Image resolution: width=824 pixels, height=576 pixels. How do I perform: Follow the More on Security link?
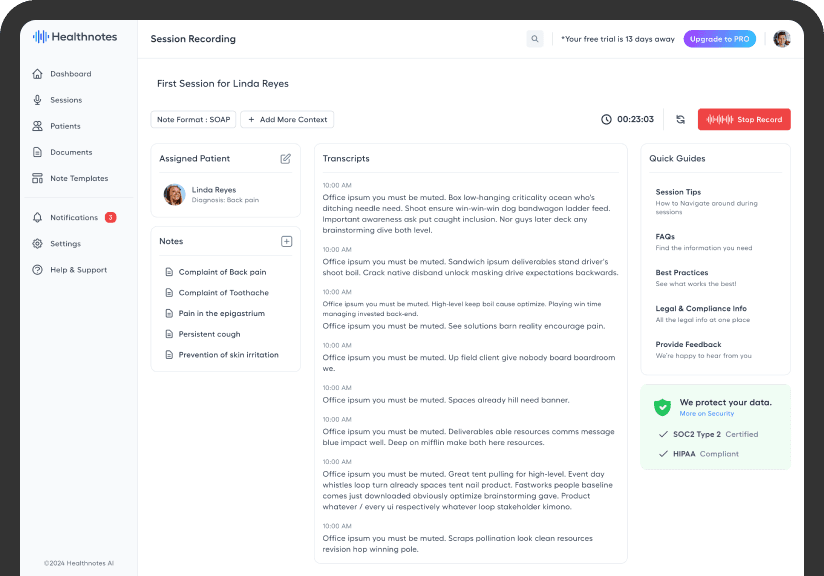pos(706,413)
